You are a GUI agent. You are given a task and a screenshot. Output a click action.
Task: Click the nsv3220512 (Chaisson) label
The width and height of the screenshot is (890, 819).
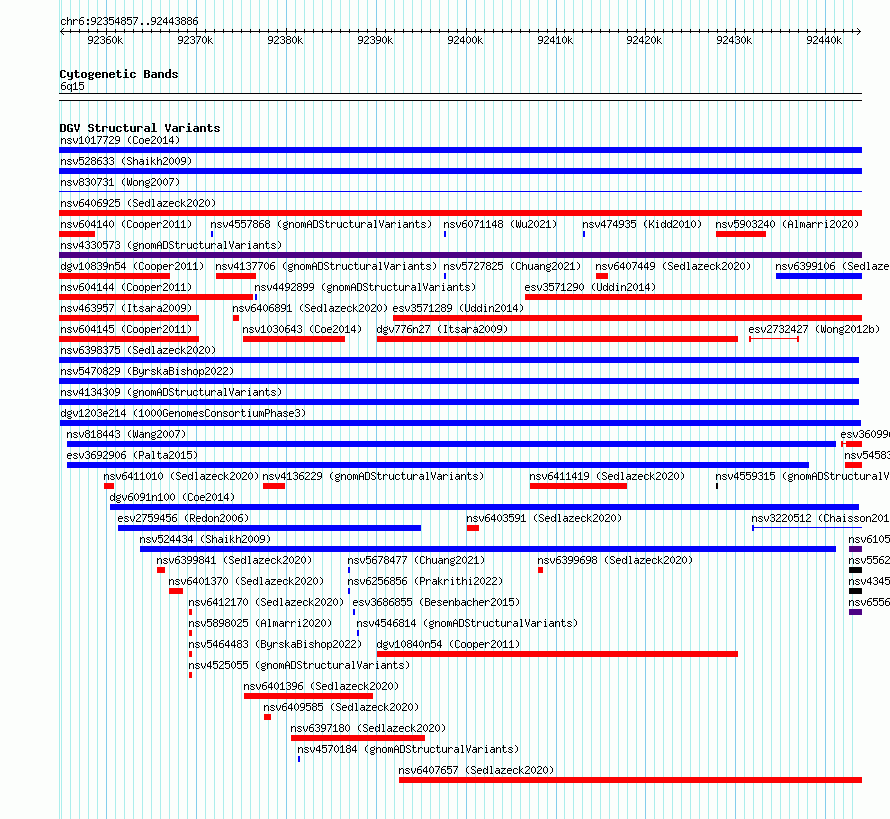[820, 518]
